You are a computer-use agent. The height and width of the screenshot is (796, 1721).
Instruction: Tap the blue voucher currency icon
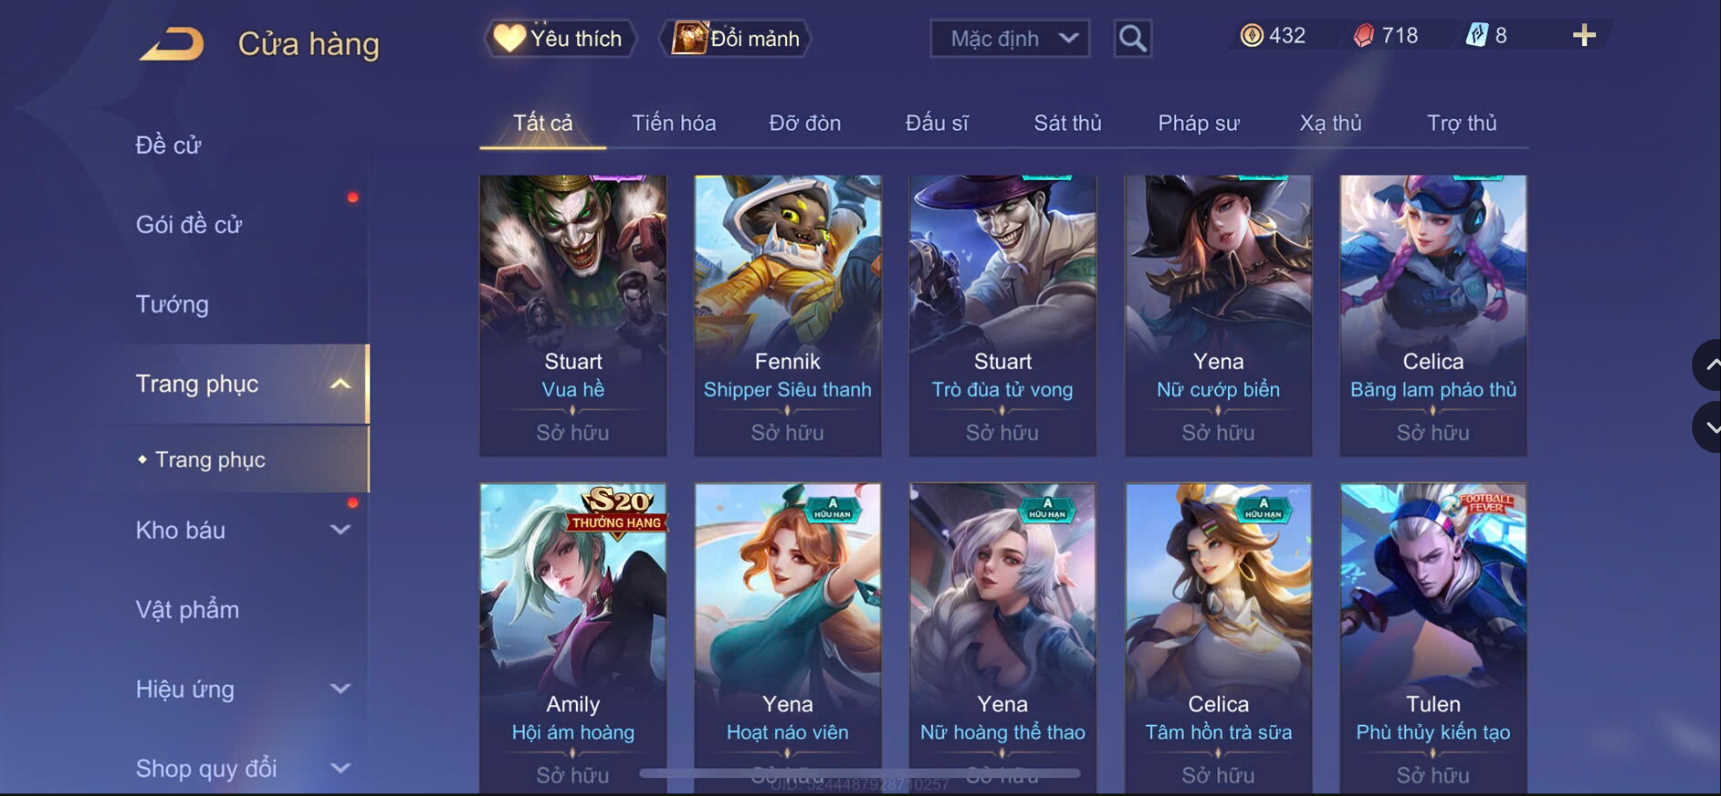pos(1476,35)
